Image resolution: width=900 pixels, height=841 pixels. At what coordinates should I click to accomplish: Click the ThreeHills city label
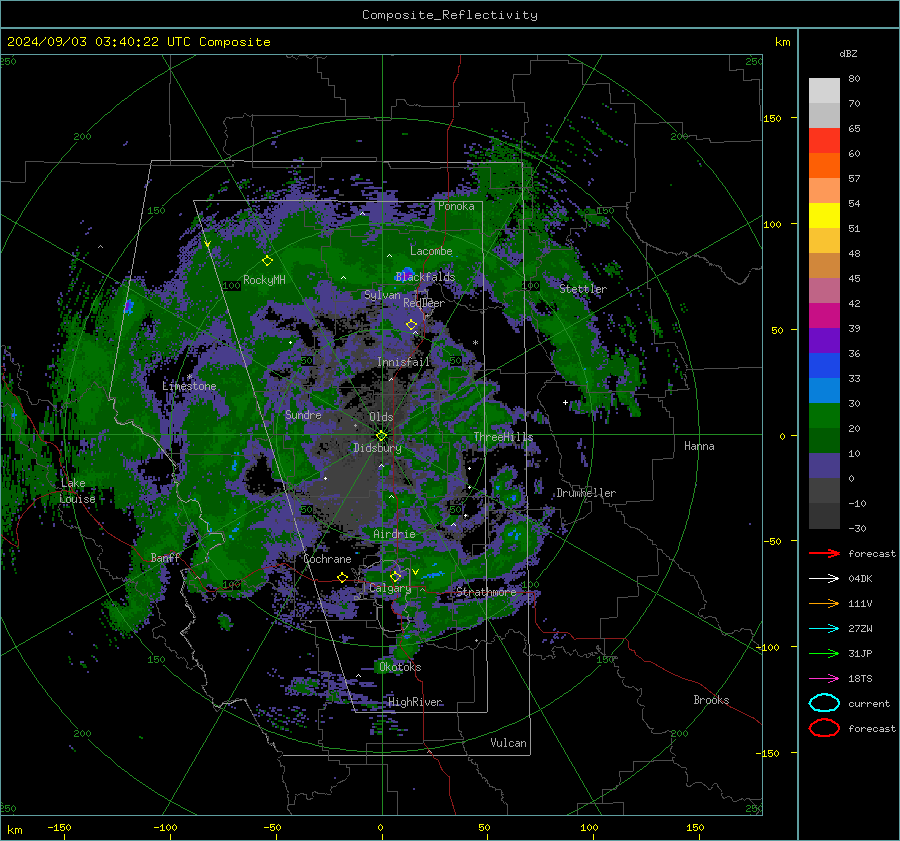pyautogui.click(x=503, y=437)
